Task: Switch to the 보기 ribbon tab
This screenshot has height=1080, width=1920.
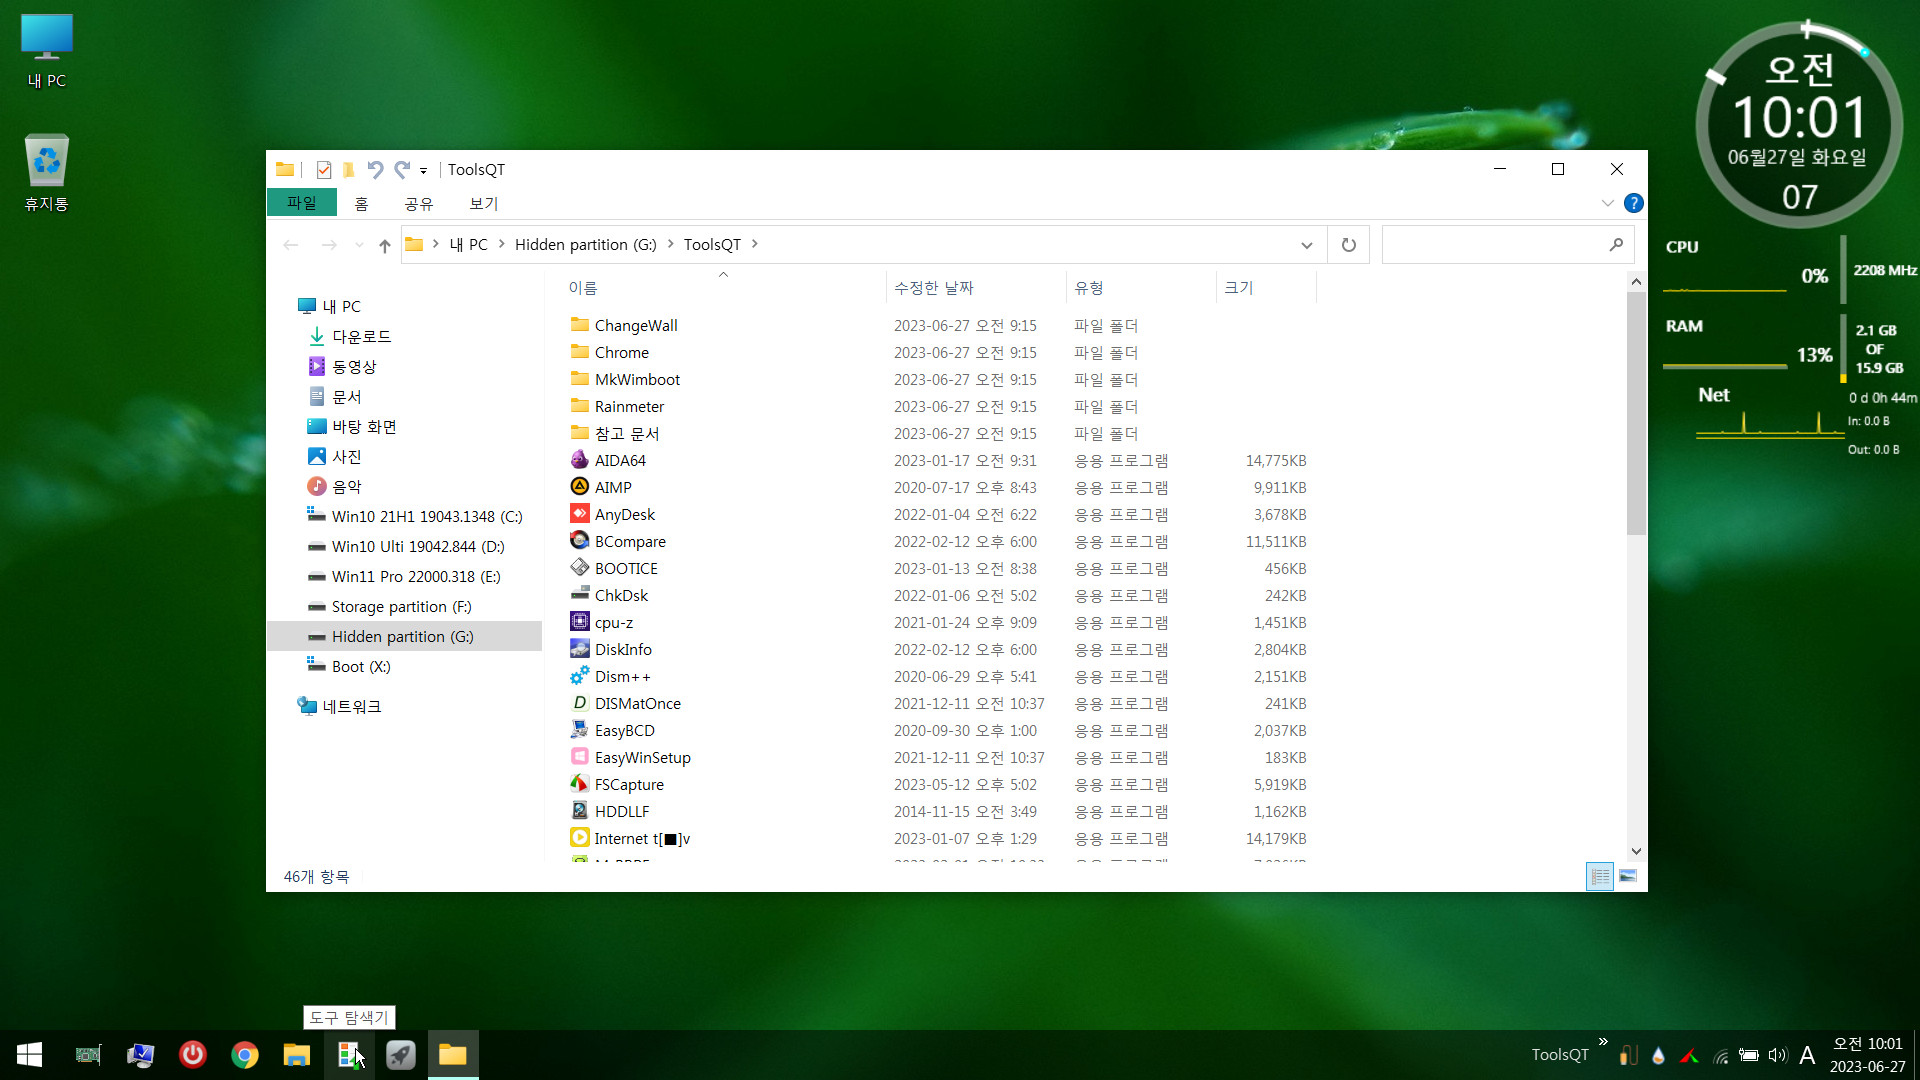Action: (484, 203)
